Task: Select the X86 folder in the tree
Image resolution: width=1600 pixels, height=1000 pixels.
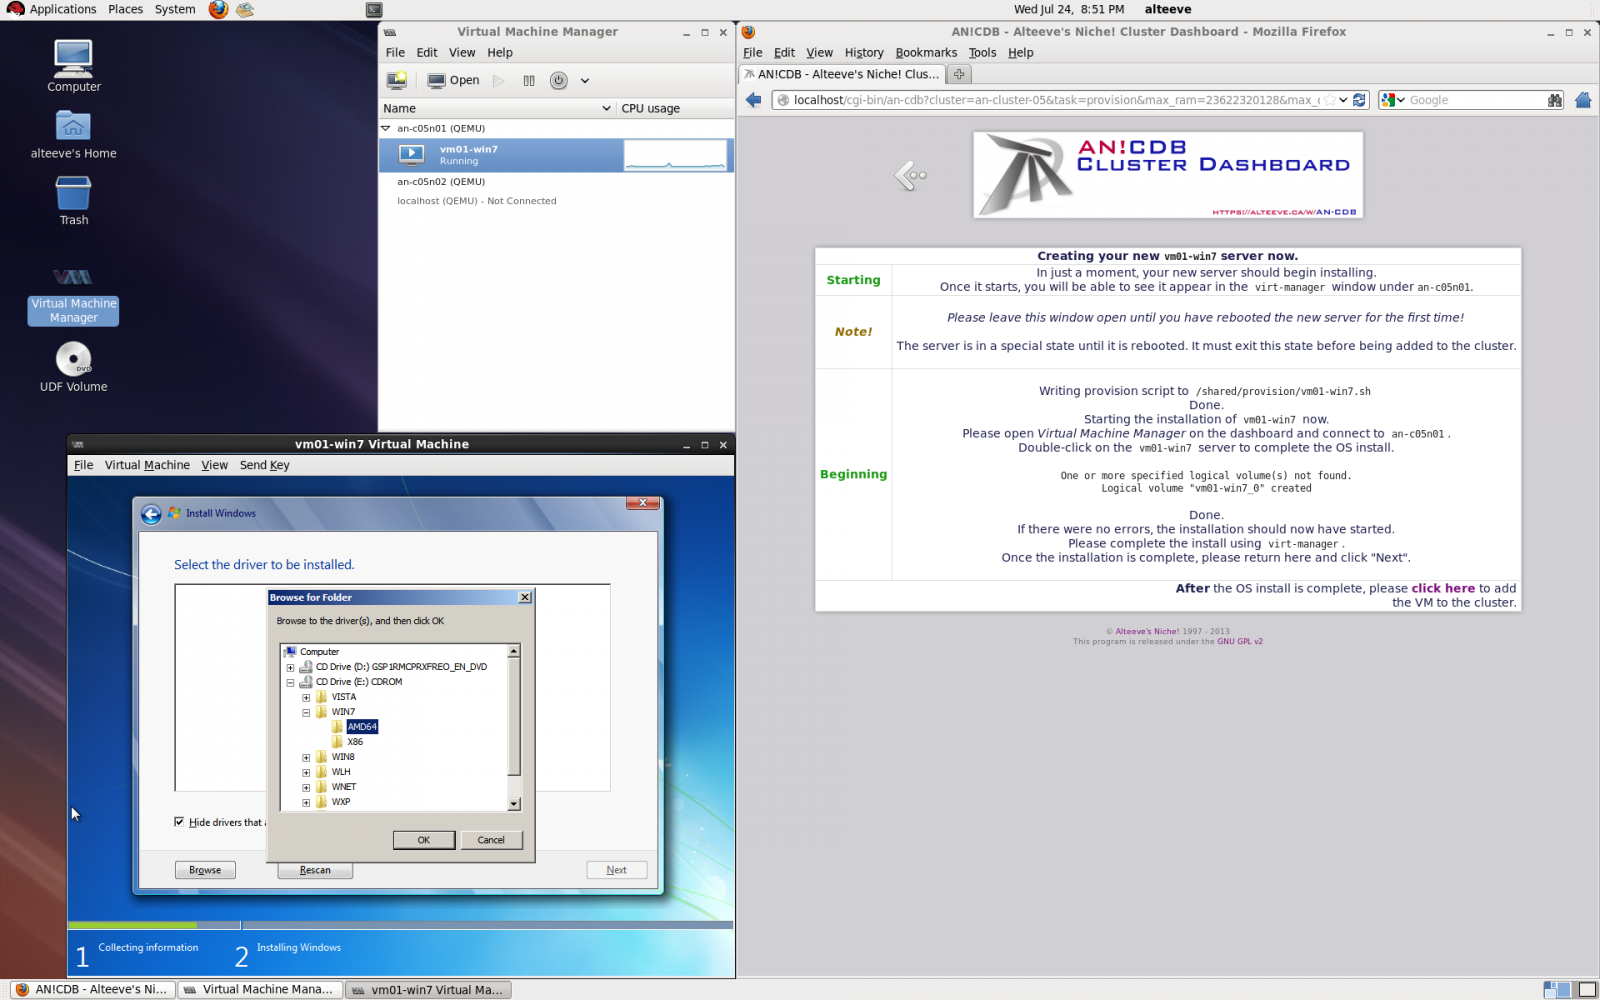Action: 355,742
